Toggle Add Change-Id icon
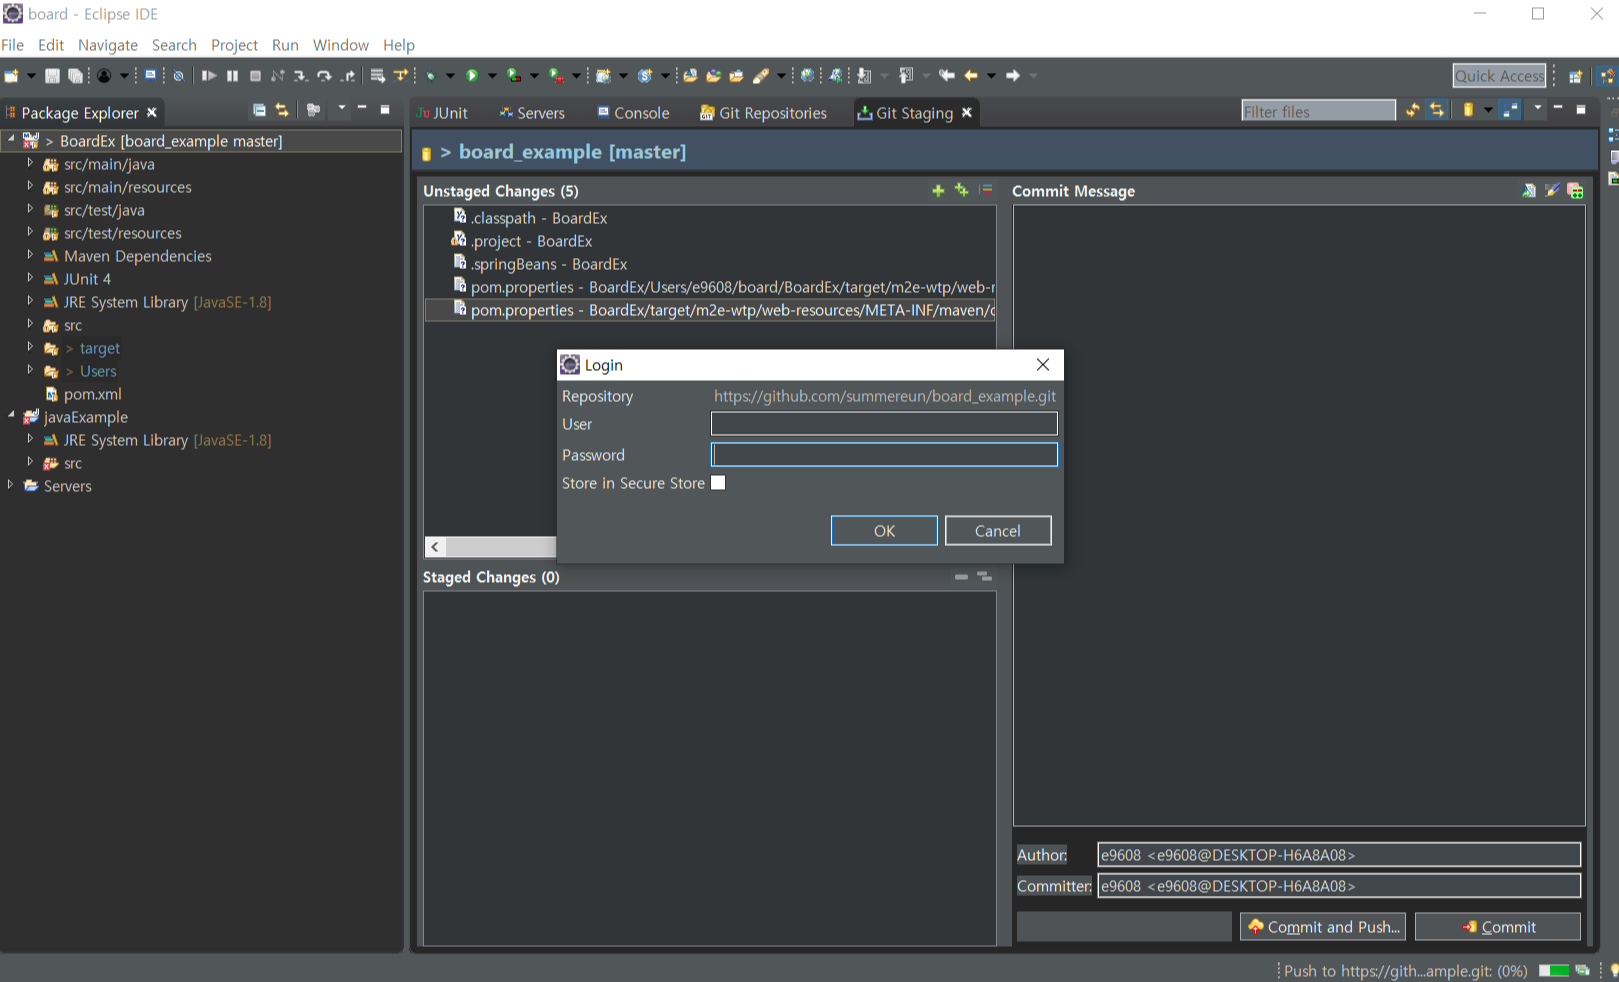 tap(1575, 190)
